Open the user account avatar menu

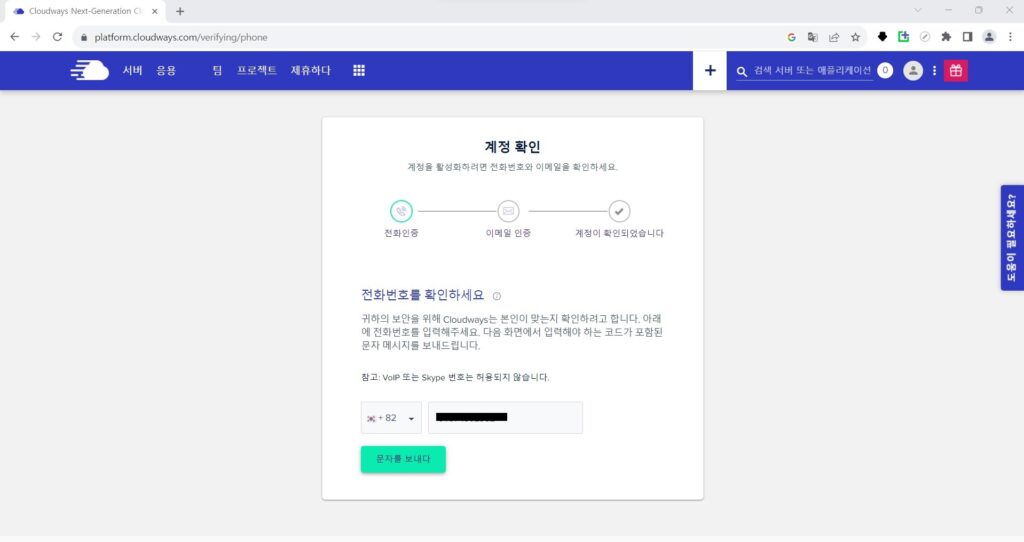tap(913, 71)
